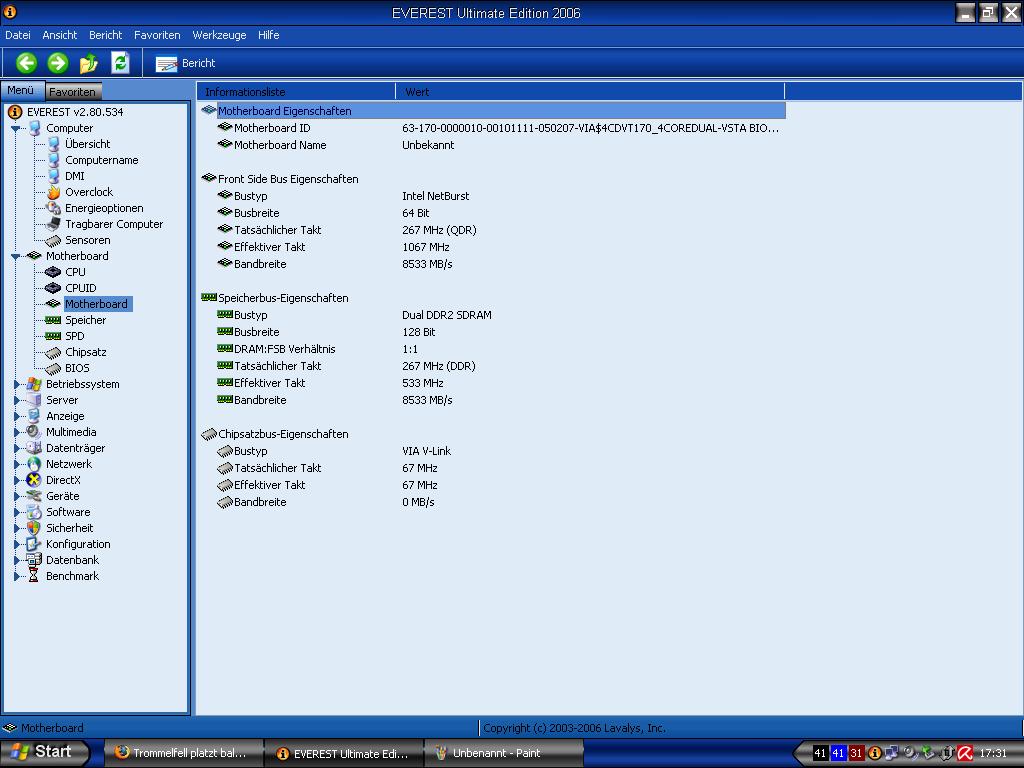Select the Overclock flame icon

click(54, 193)
